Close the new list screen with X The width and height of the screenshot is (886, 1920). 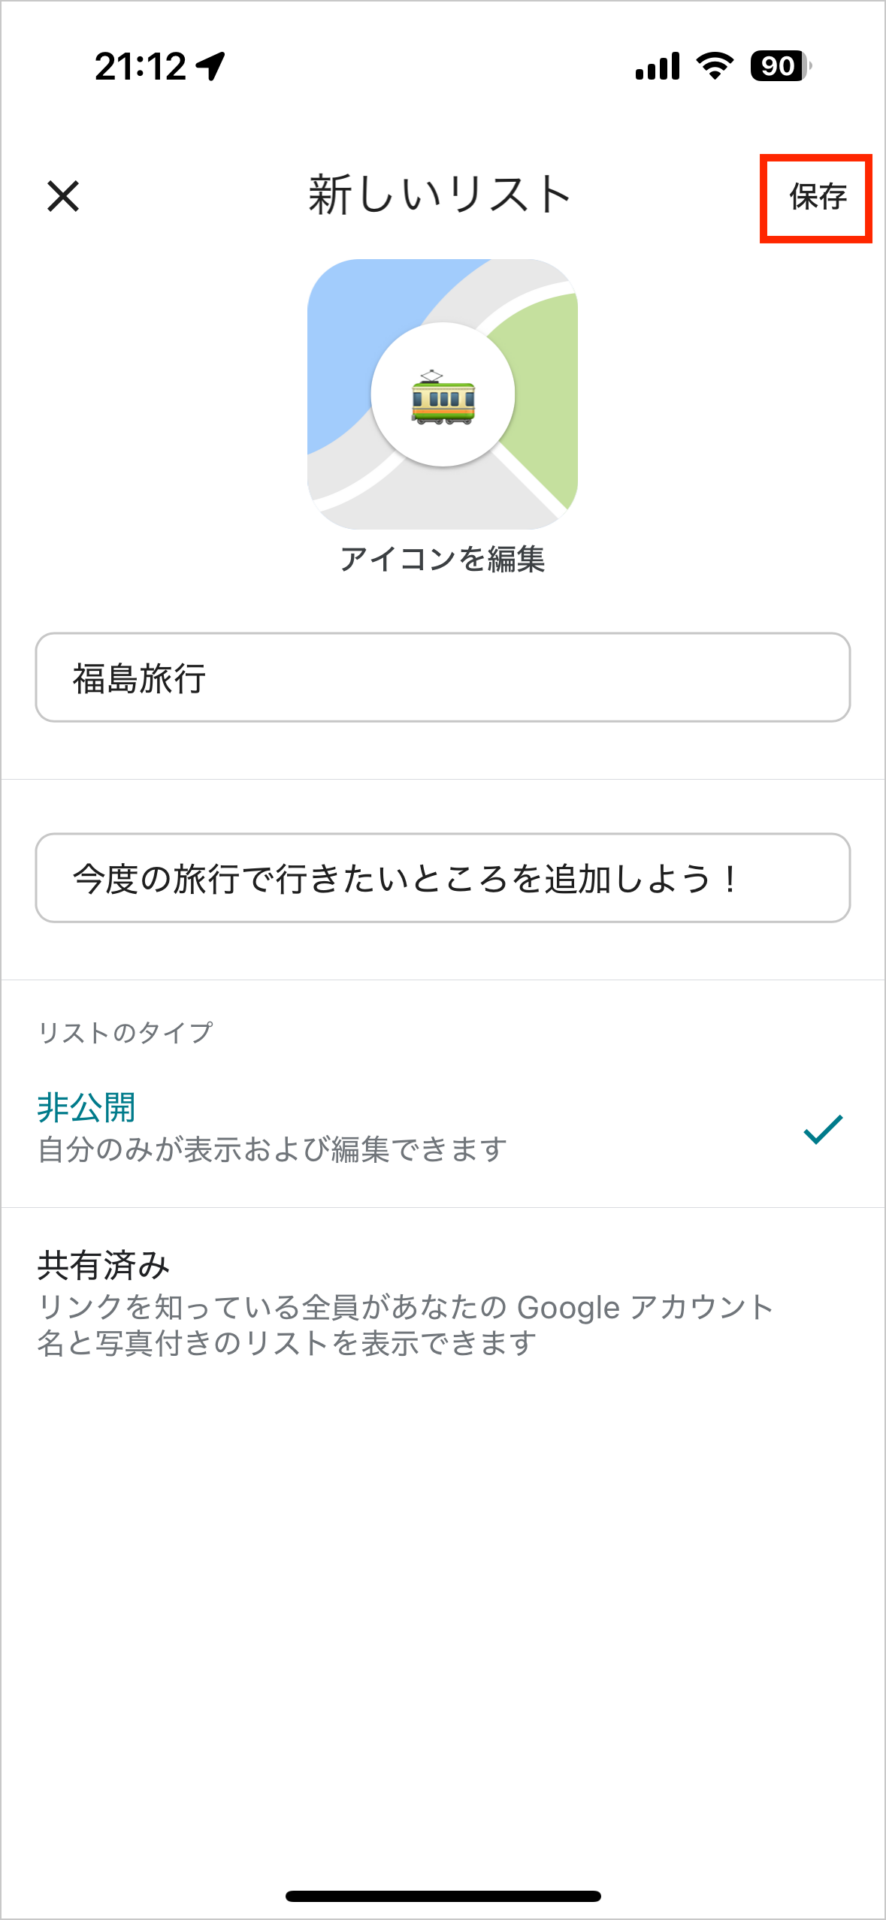(x=63, y=196)
